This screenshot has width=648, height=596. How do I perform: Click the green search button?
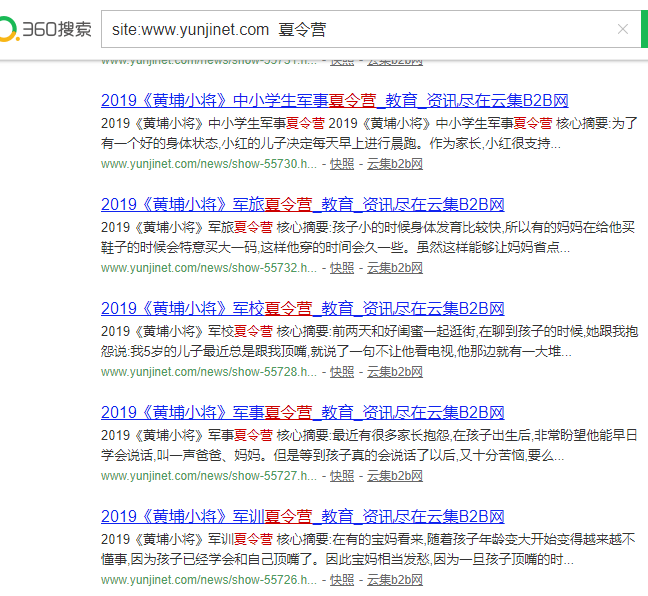click(643, 30)
